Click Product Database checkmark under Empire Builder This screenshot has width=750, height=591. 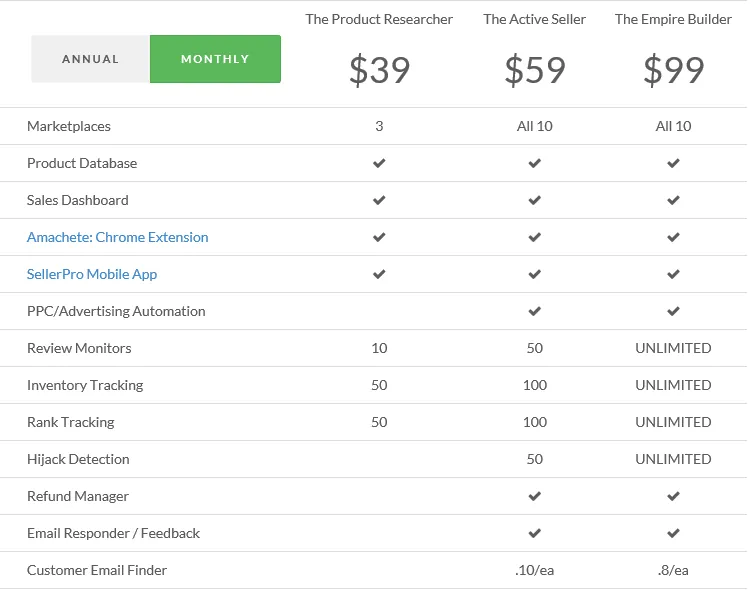[673, 163]
